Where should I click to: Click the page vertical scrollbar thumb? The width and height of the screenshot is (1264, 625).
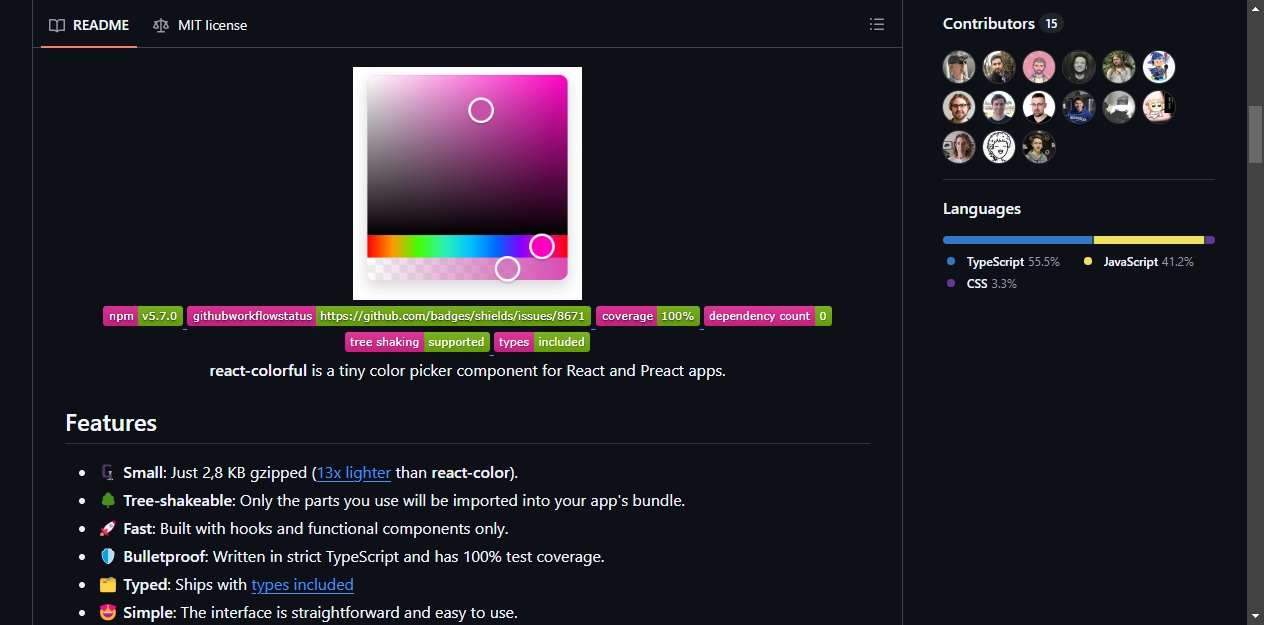[1255, 133]
